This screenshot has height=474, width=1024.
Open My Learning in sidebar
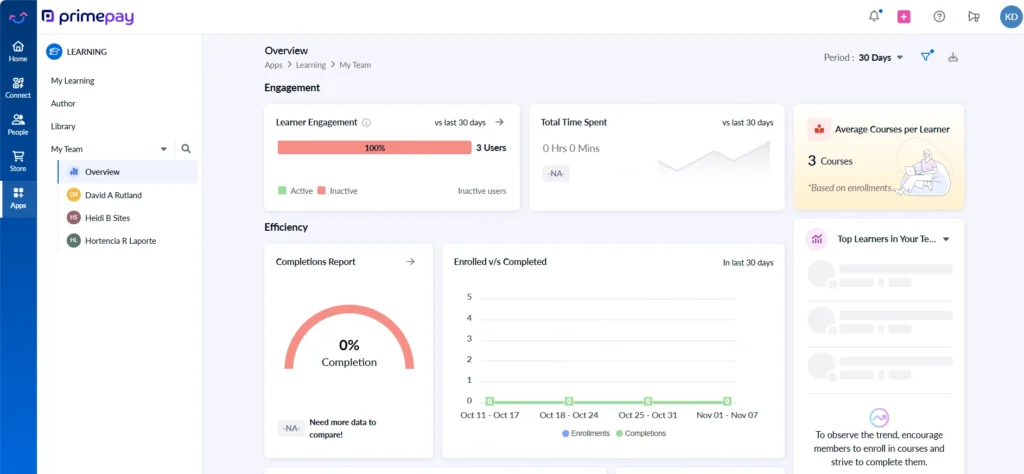click(x=73, y=80)
